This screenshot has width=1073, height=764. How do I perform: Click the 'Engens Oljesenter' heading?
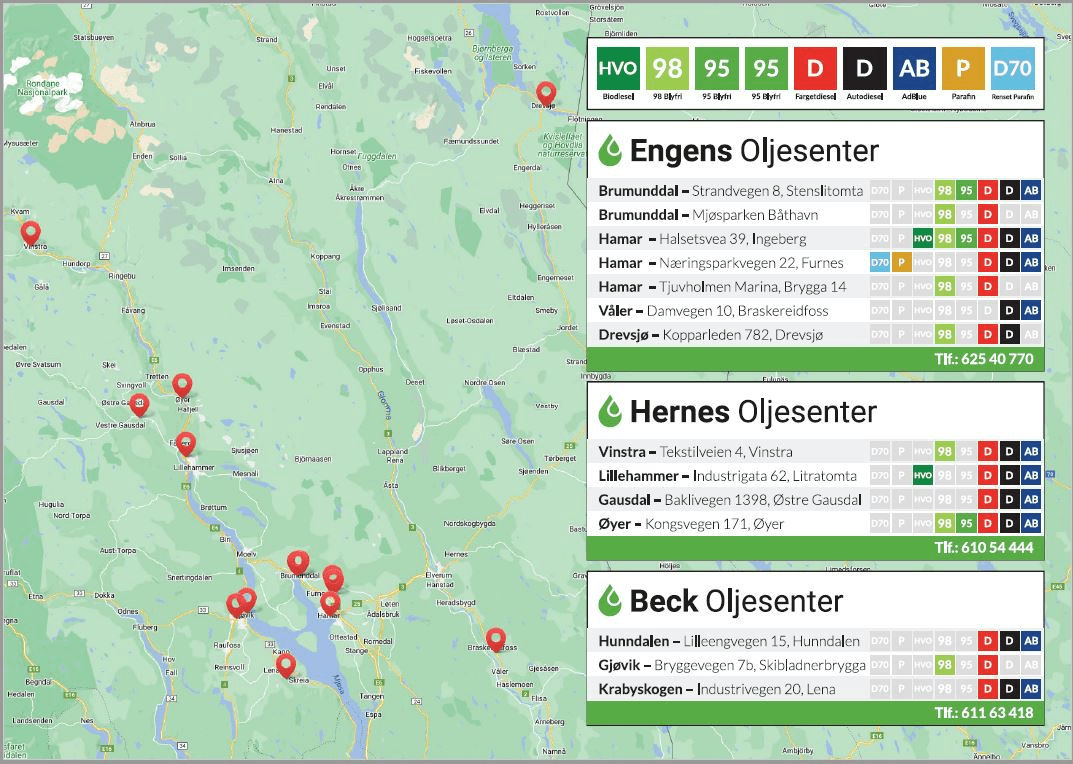(x=754, y=151)
